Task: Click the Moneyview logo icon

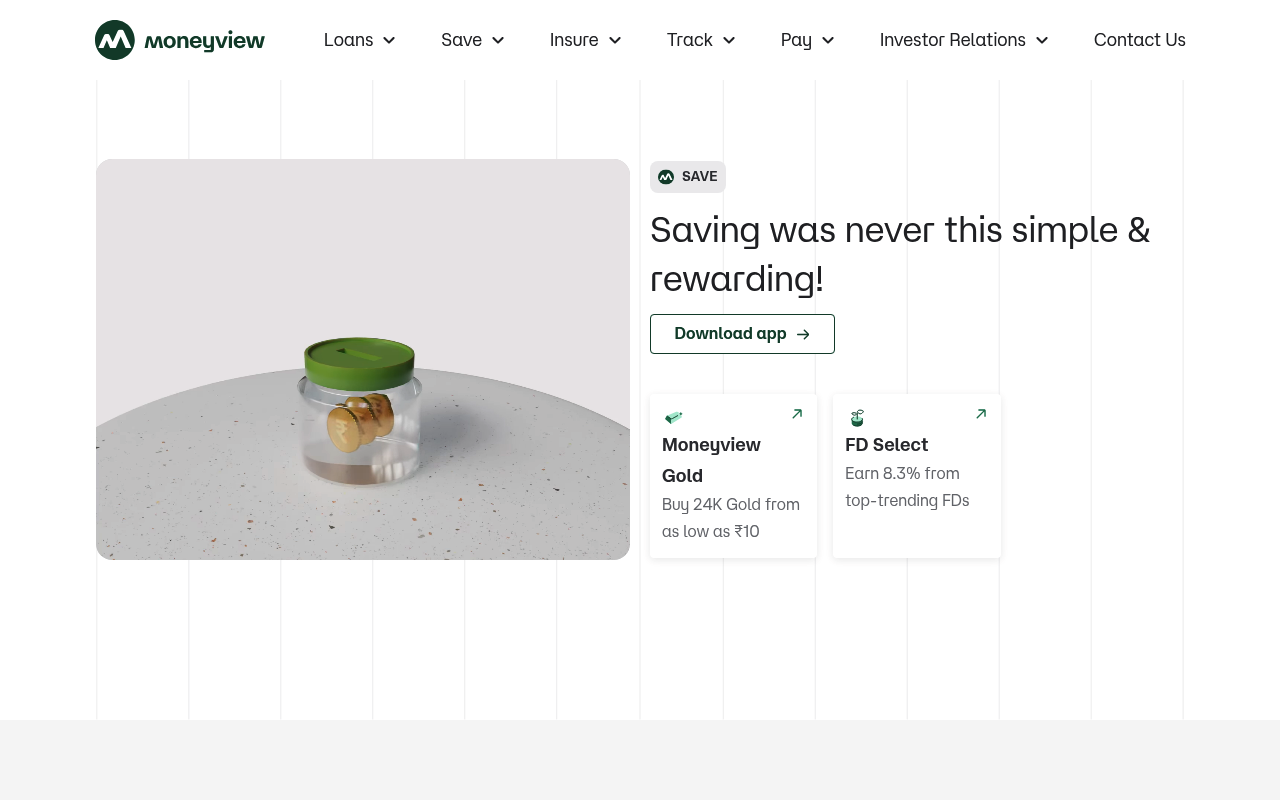Action: [x=115, y=40]
